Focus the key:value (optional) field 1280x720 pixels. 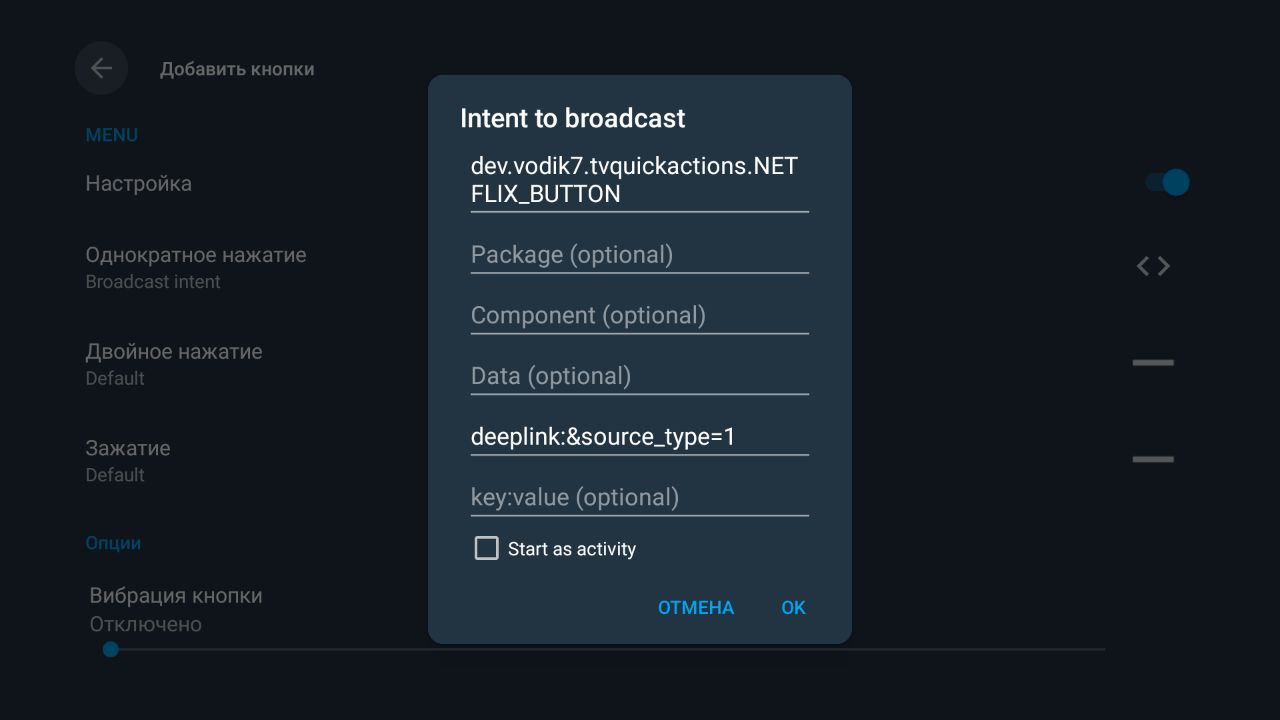639,498
